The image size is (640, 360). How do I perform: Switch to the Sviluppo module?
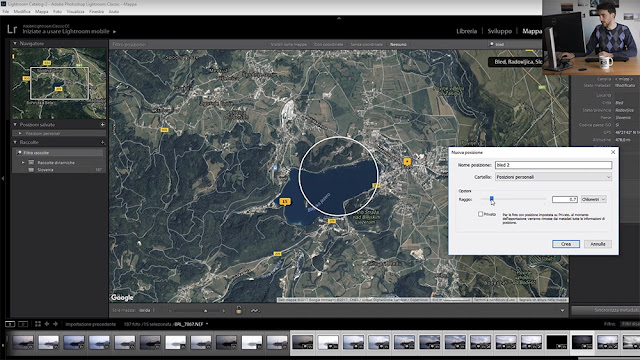[500, 31]
